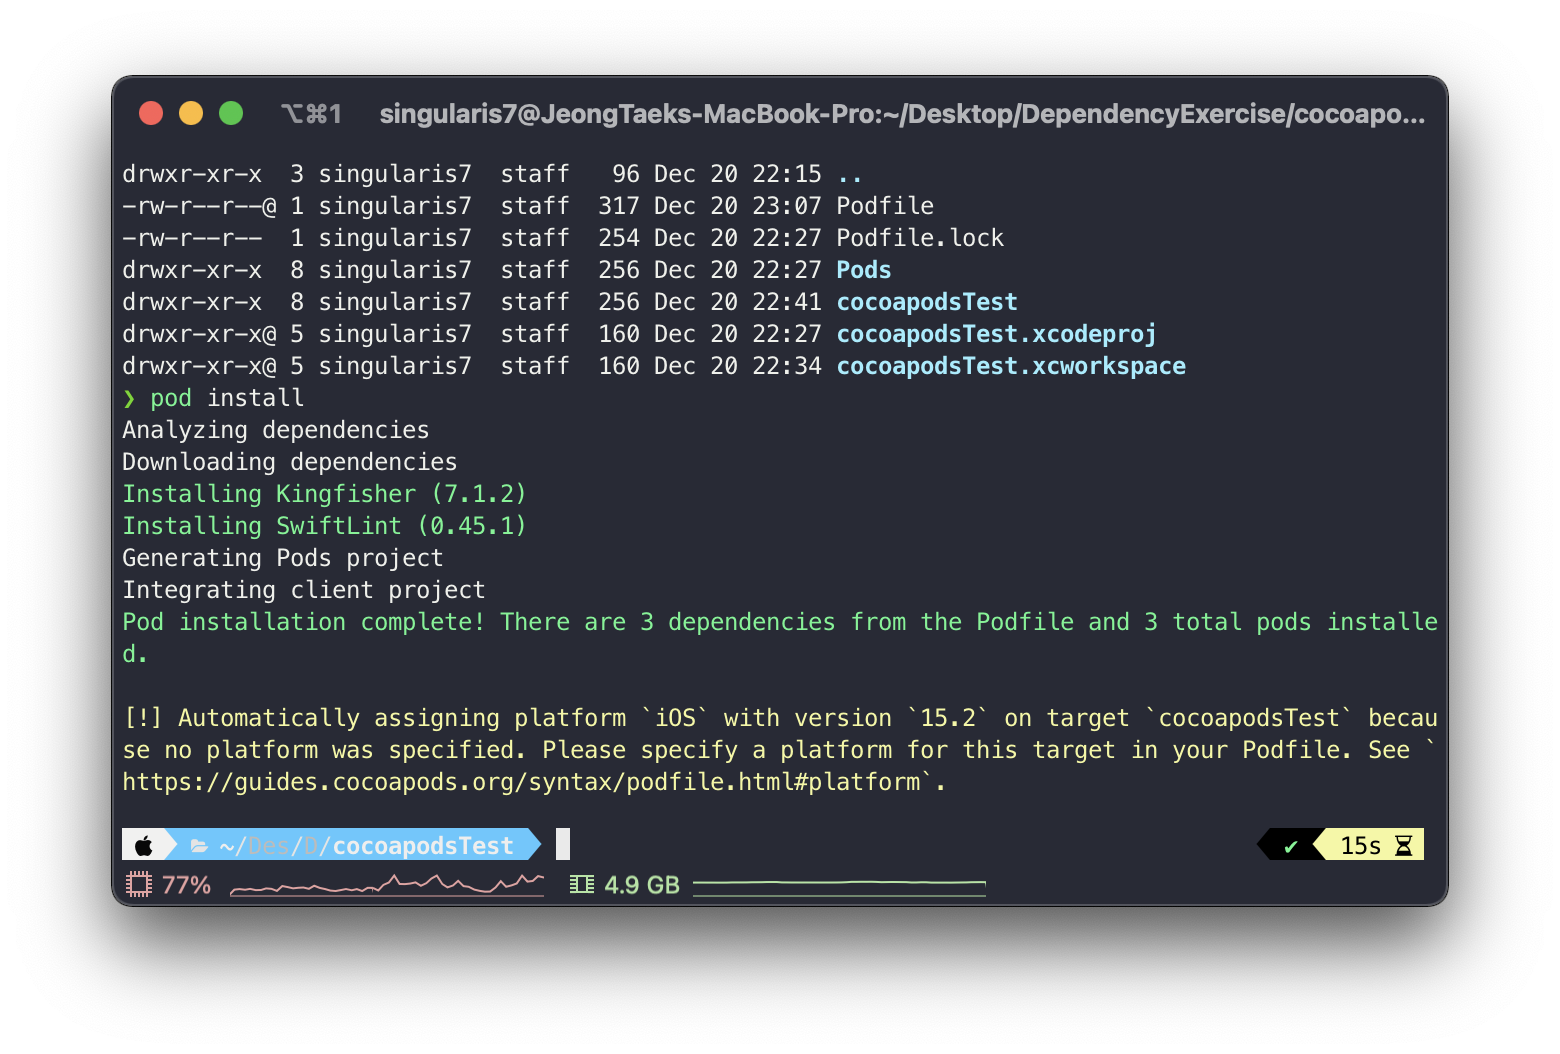Click the 15s command duration
The image size is (1560, 1054).
click(x=1360, y=846)
